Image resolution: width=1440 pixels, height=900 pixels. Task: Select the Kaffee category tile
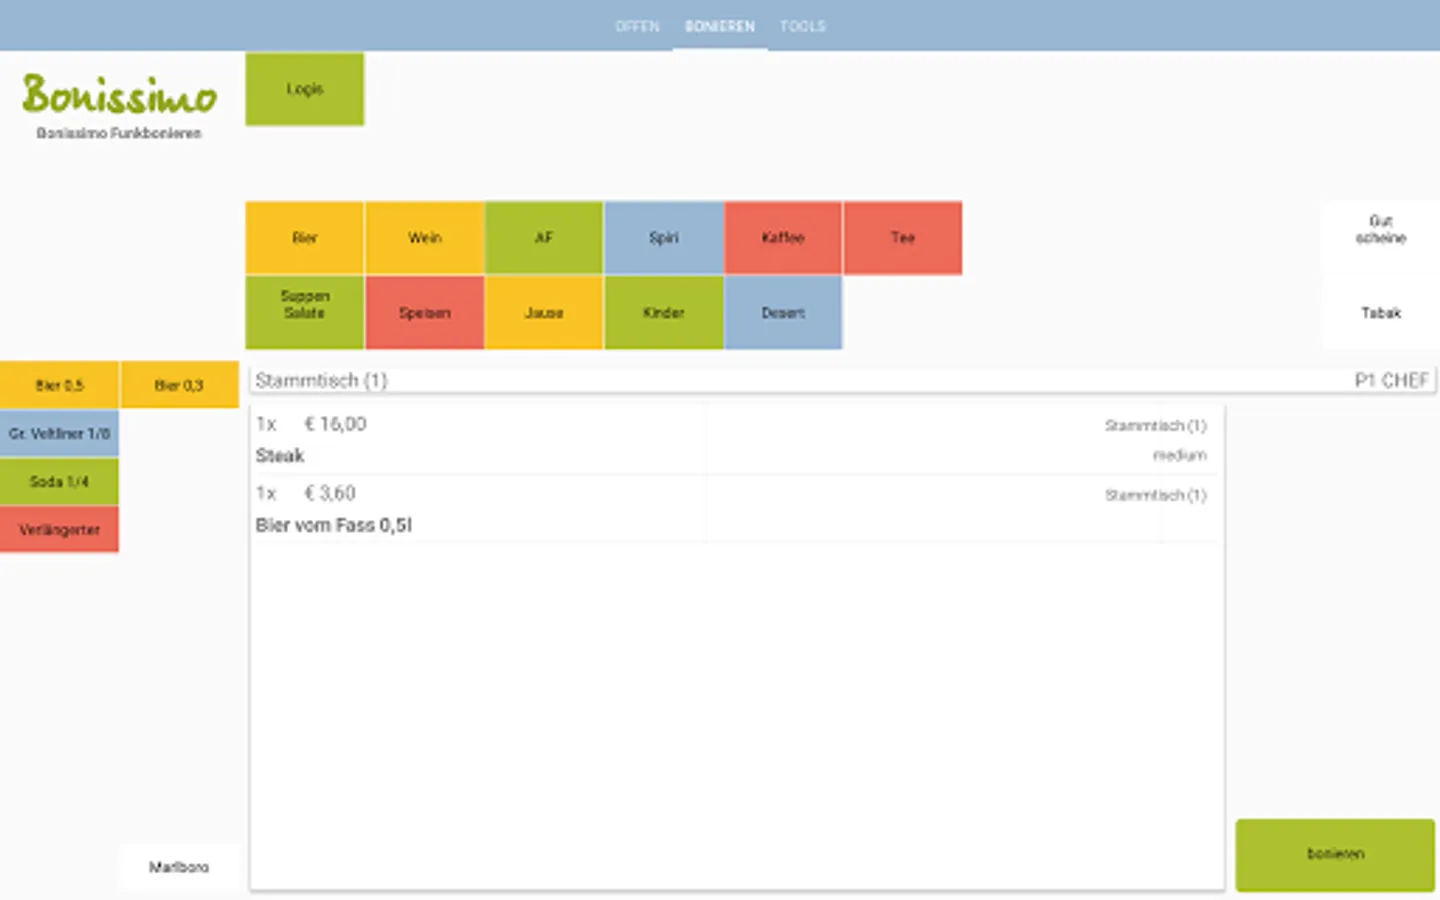tap(783, 238)
